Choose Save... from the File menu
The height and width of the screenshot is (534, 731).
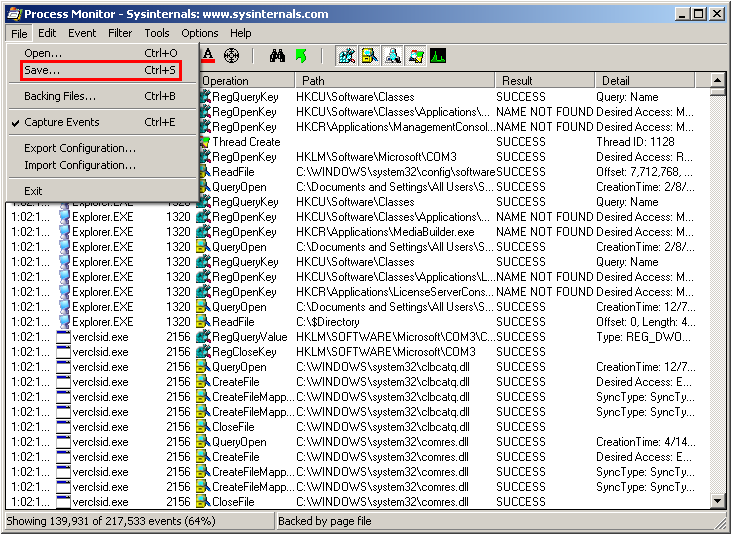[x=42, y=70]
